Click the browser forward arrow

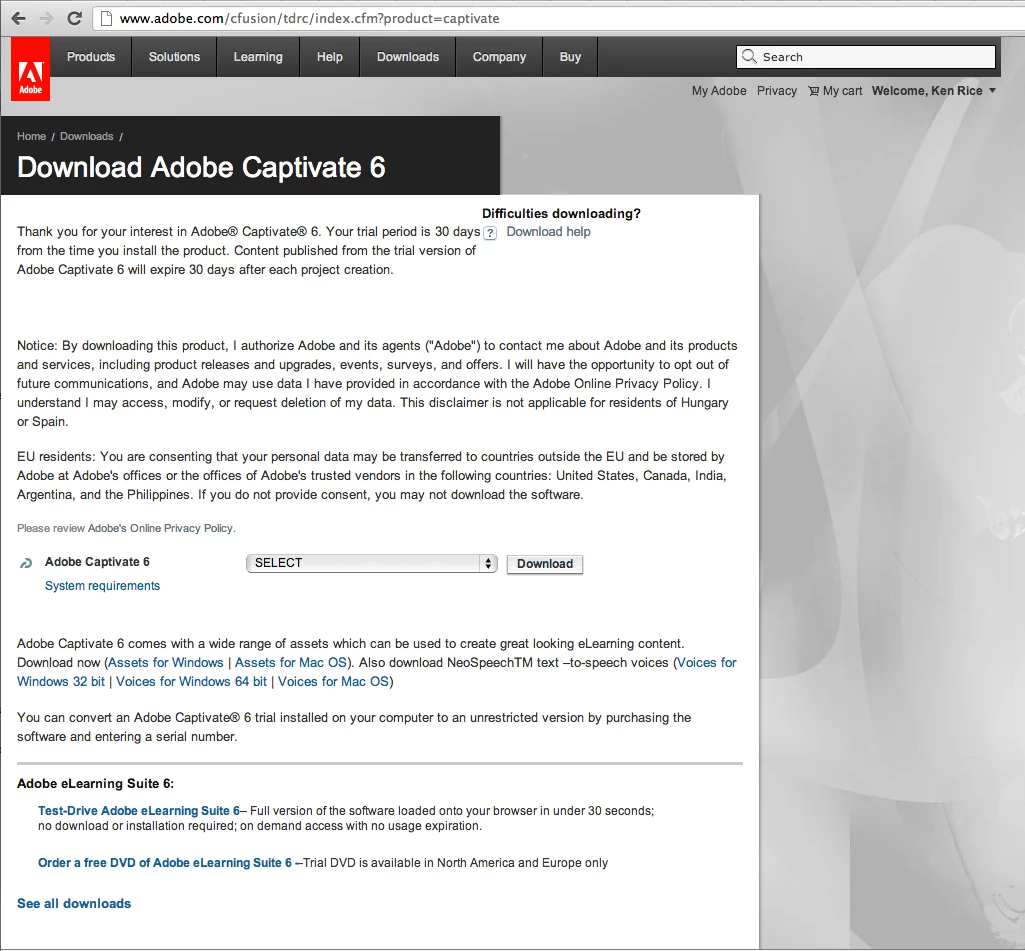click(46, 18)
